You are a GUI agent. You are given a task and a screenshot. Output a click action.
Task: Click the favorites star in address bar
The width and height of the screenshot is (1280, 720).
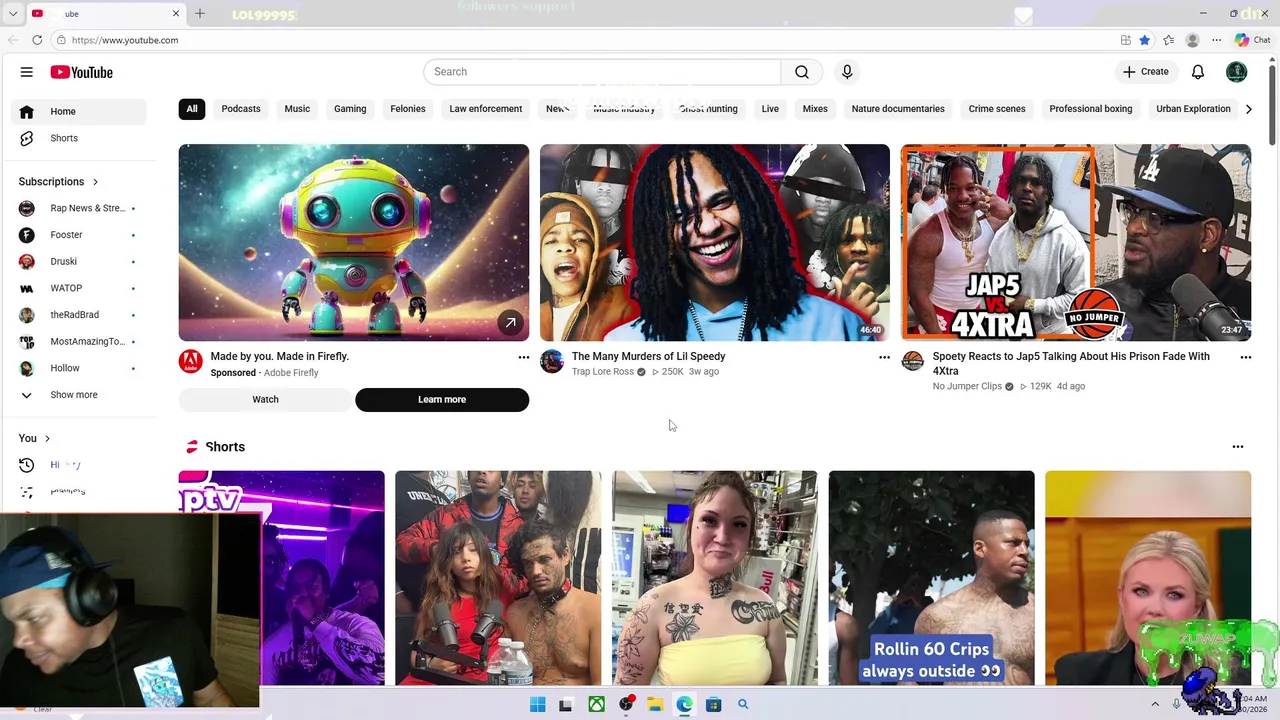tap(1145, 40)
